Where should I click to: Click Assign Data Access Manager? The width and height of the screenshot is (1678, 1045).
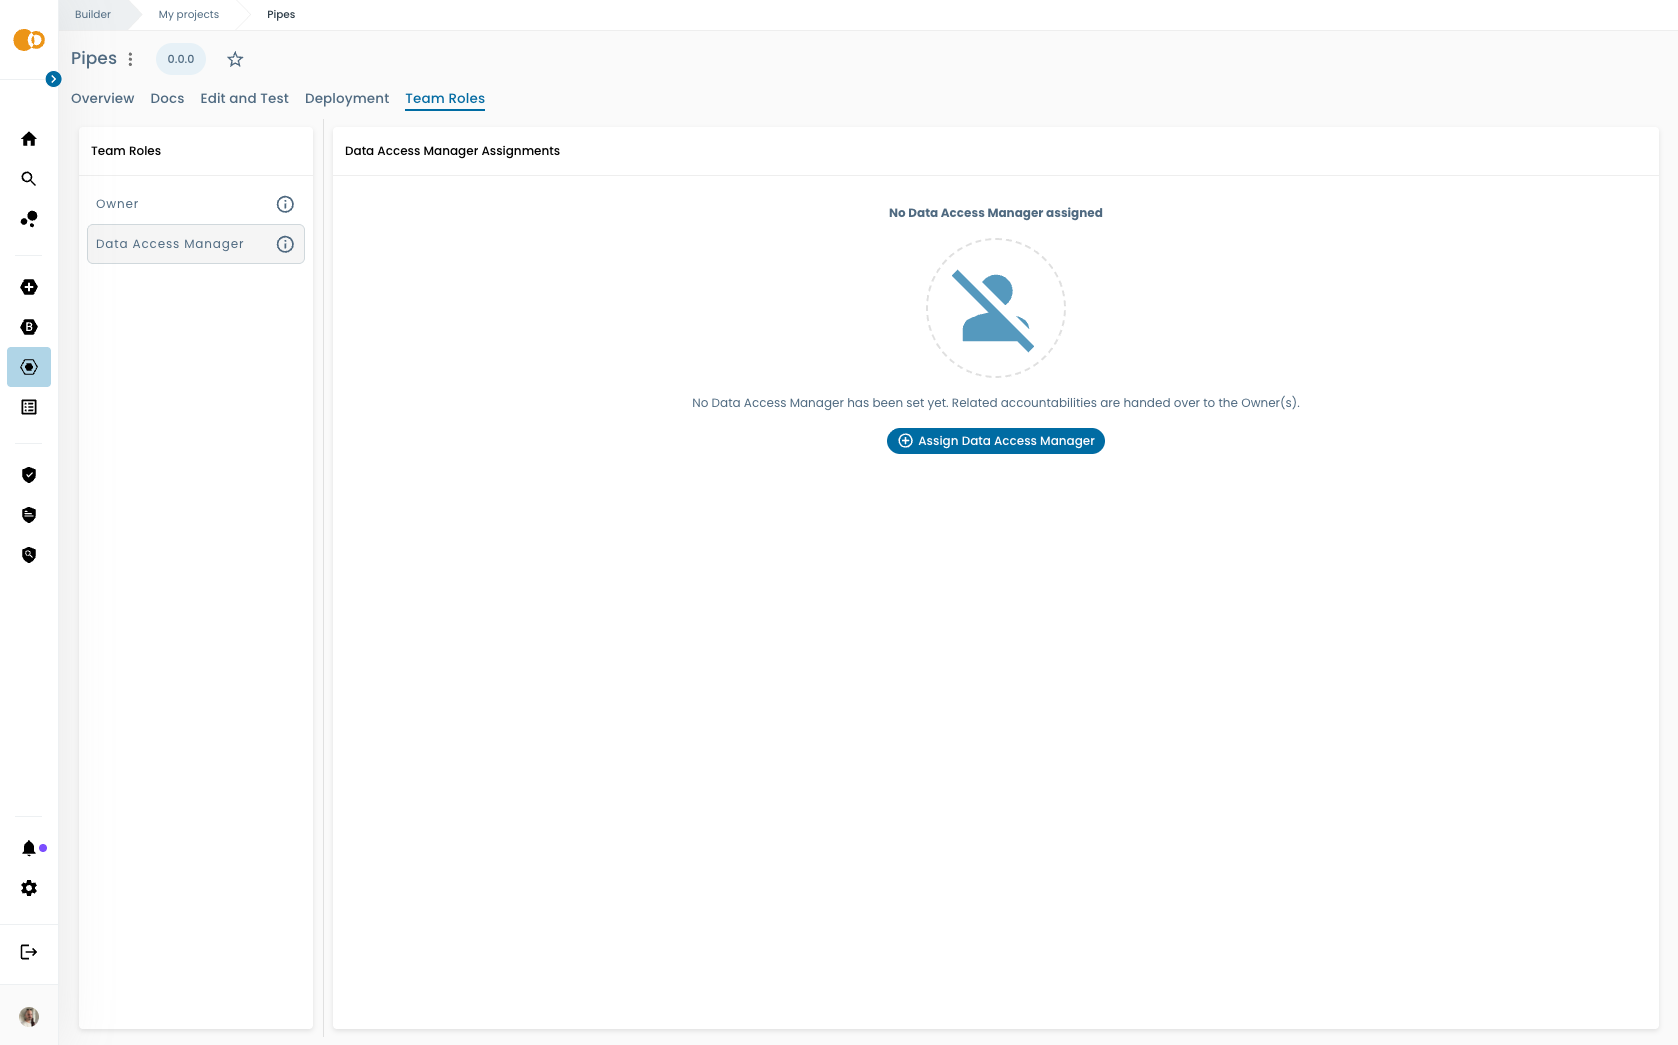[x=995, y=441]
